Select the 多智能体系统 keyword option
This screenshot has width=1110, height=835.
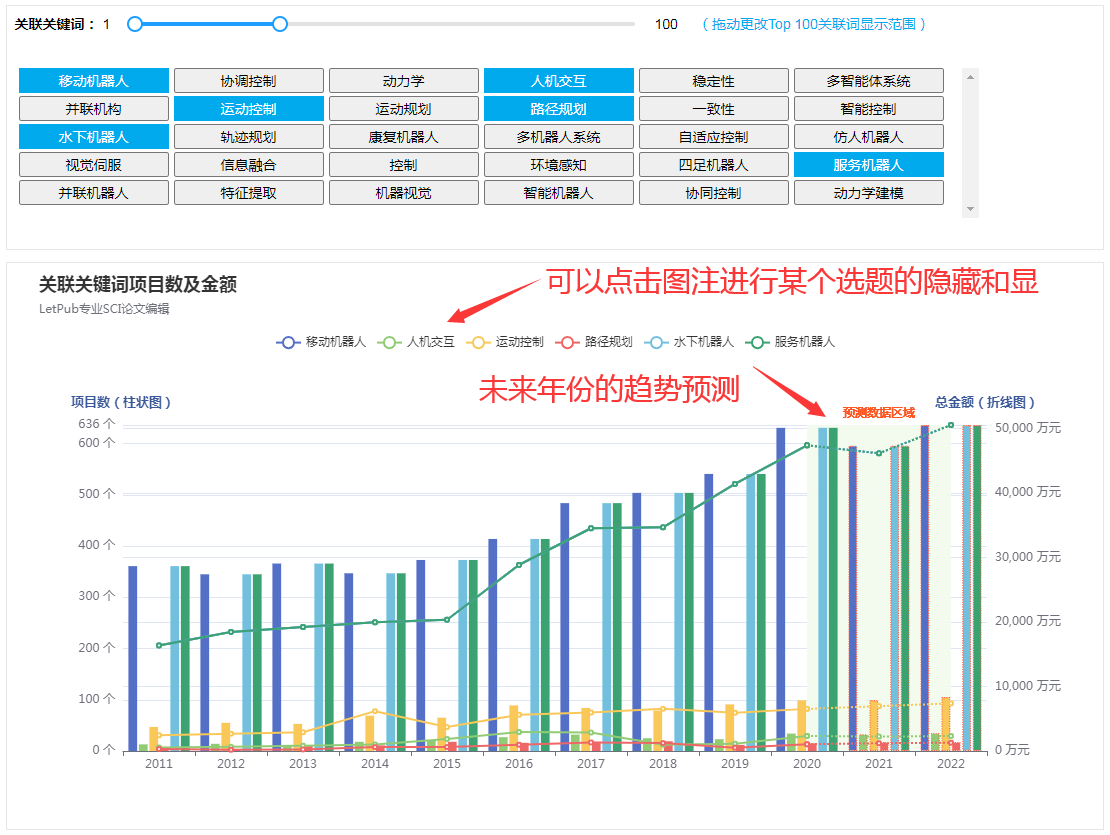(x=868, y=80)
